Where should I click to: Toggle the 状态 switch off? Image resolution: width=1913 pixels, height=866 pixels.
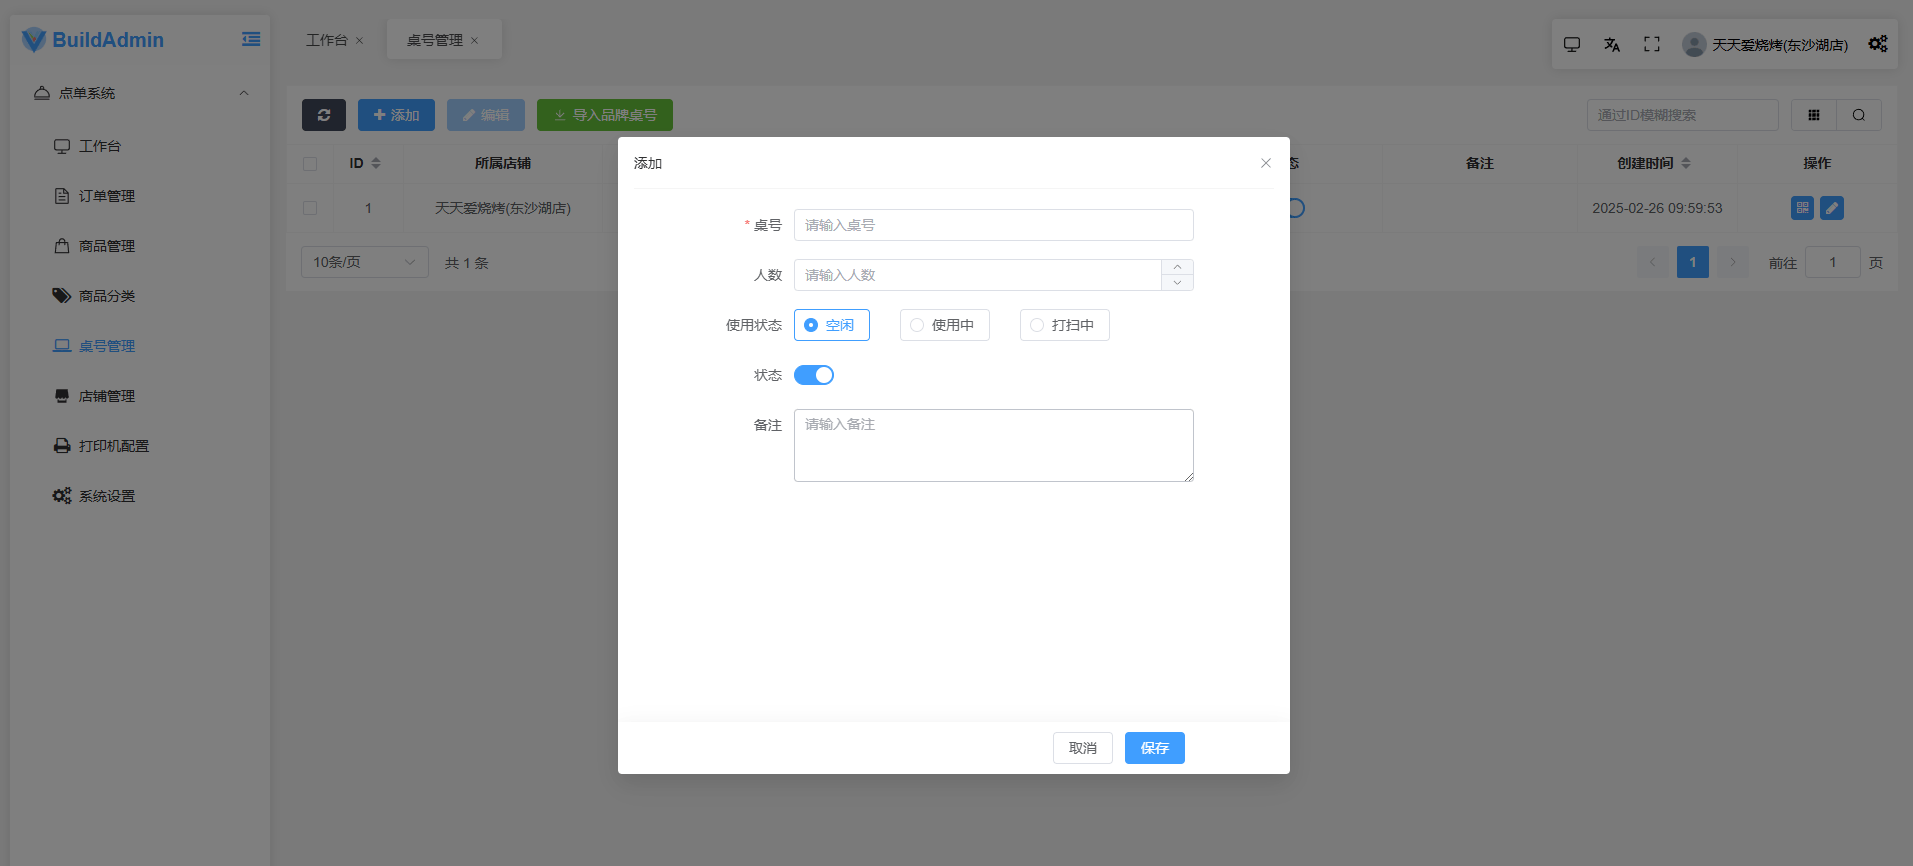coord(814,375)
